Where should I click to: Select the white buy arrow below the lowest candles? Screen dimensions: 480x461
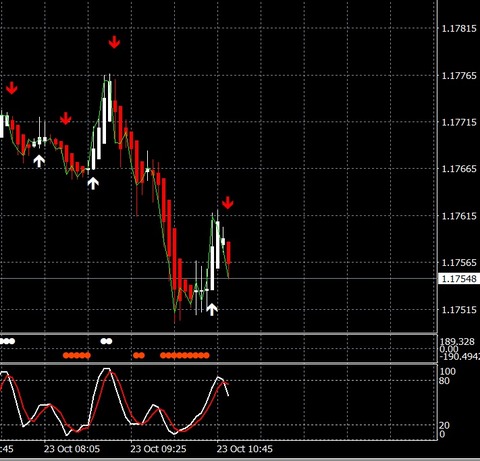point(212,309)
